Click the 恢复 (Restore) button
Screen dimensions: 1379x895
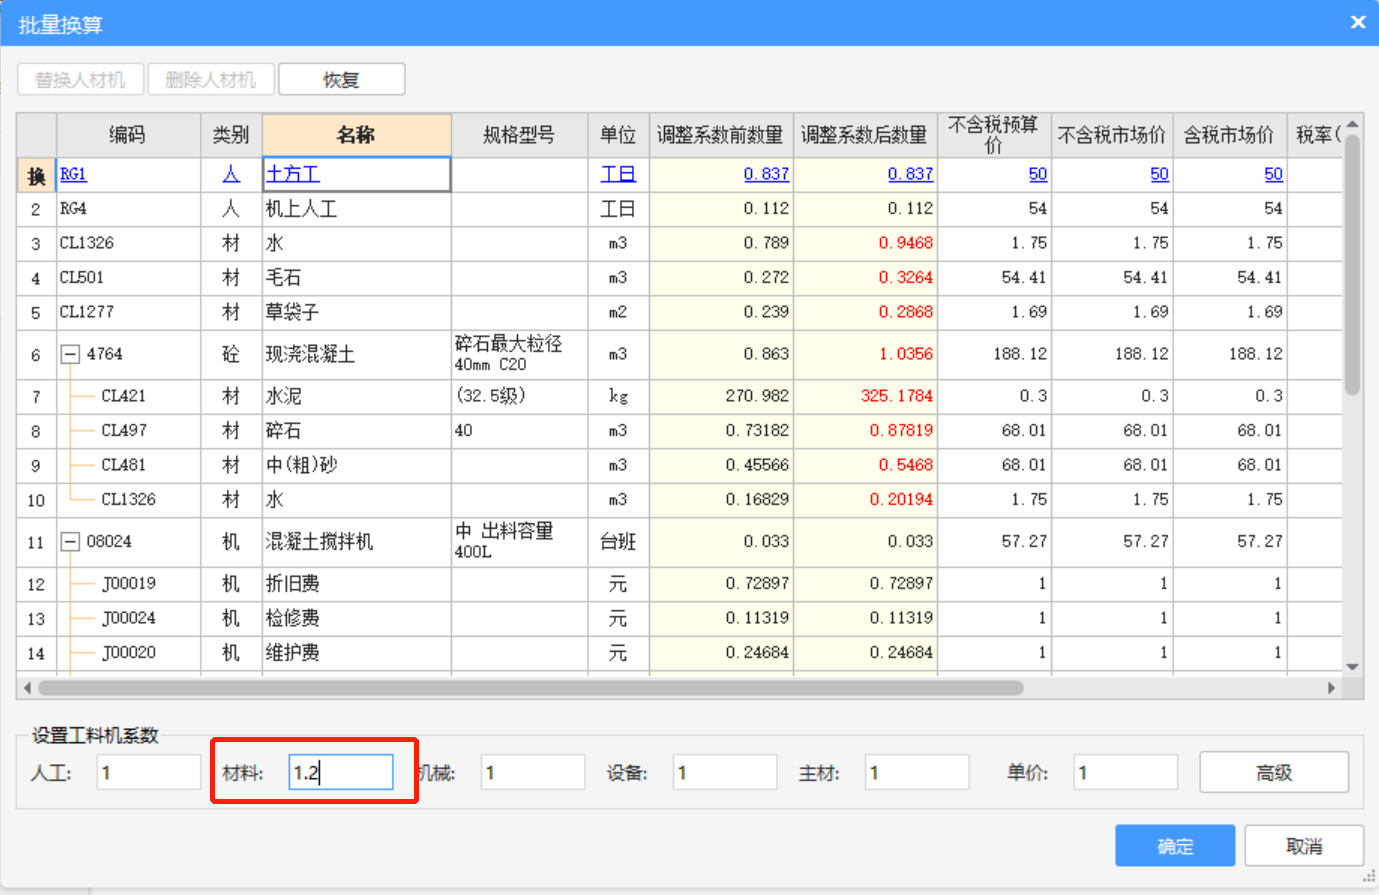click(x=341, y=78)
